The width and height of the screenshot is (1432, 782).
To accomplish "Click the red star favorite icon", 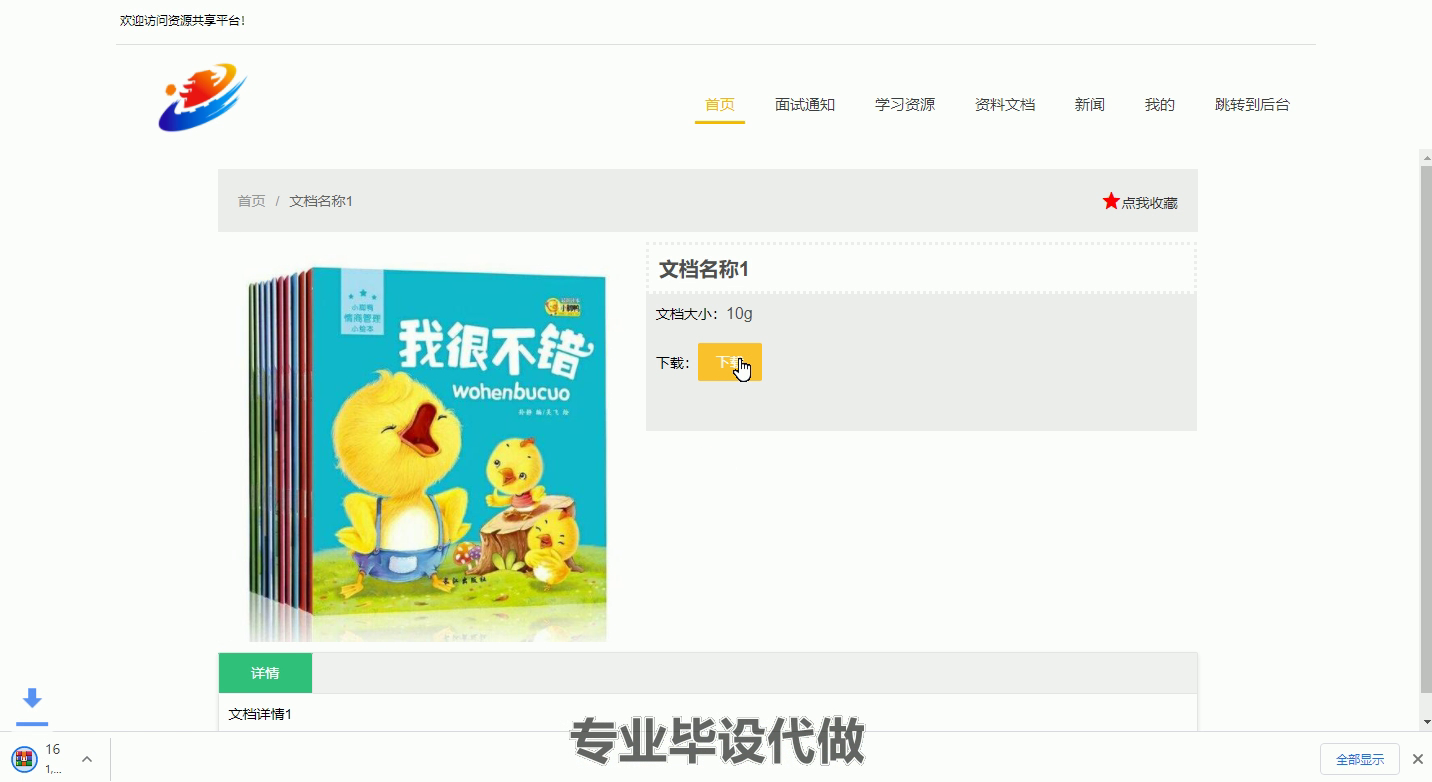I will (x=1110, y=201).
